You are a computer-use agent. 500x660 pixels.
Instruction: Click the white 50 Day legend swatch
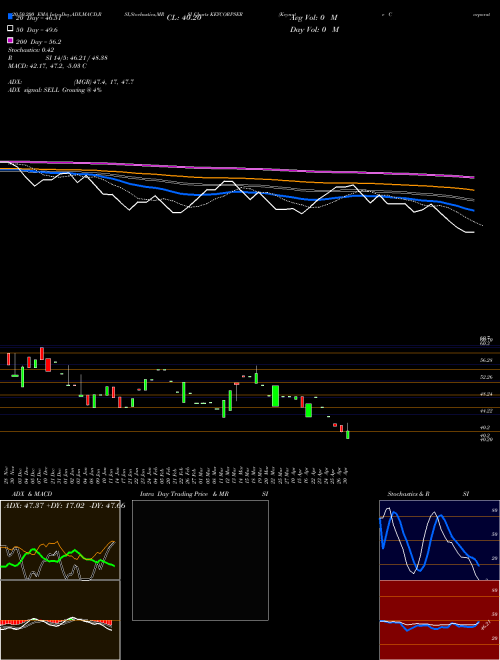10,29
